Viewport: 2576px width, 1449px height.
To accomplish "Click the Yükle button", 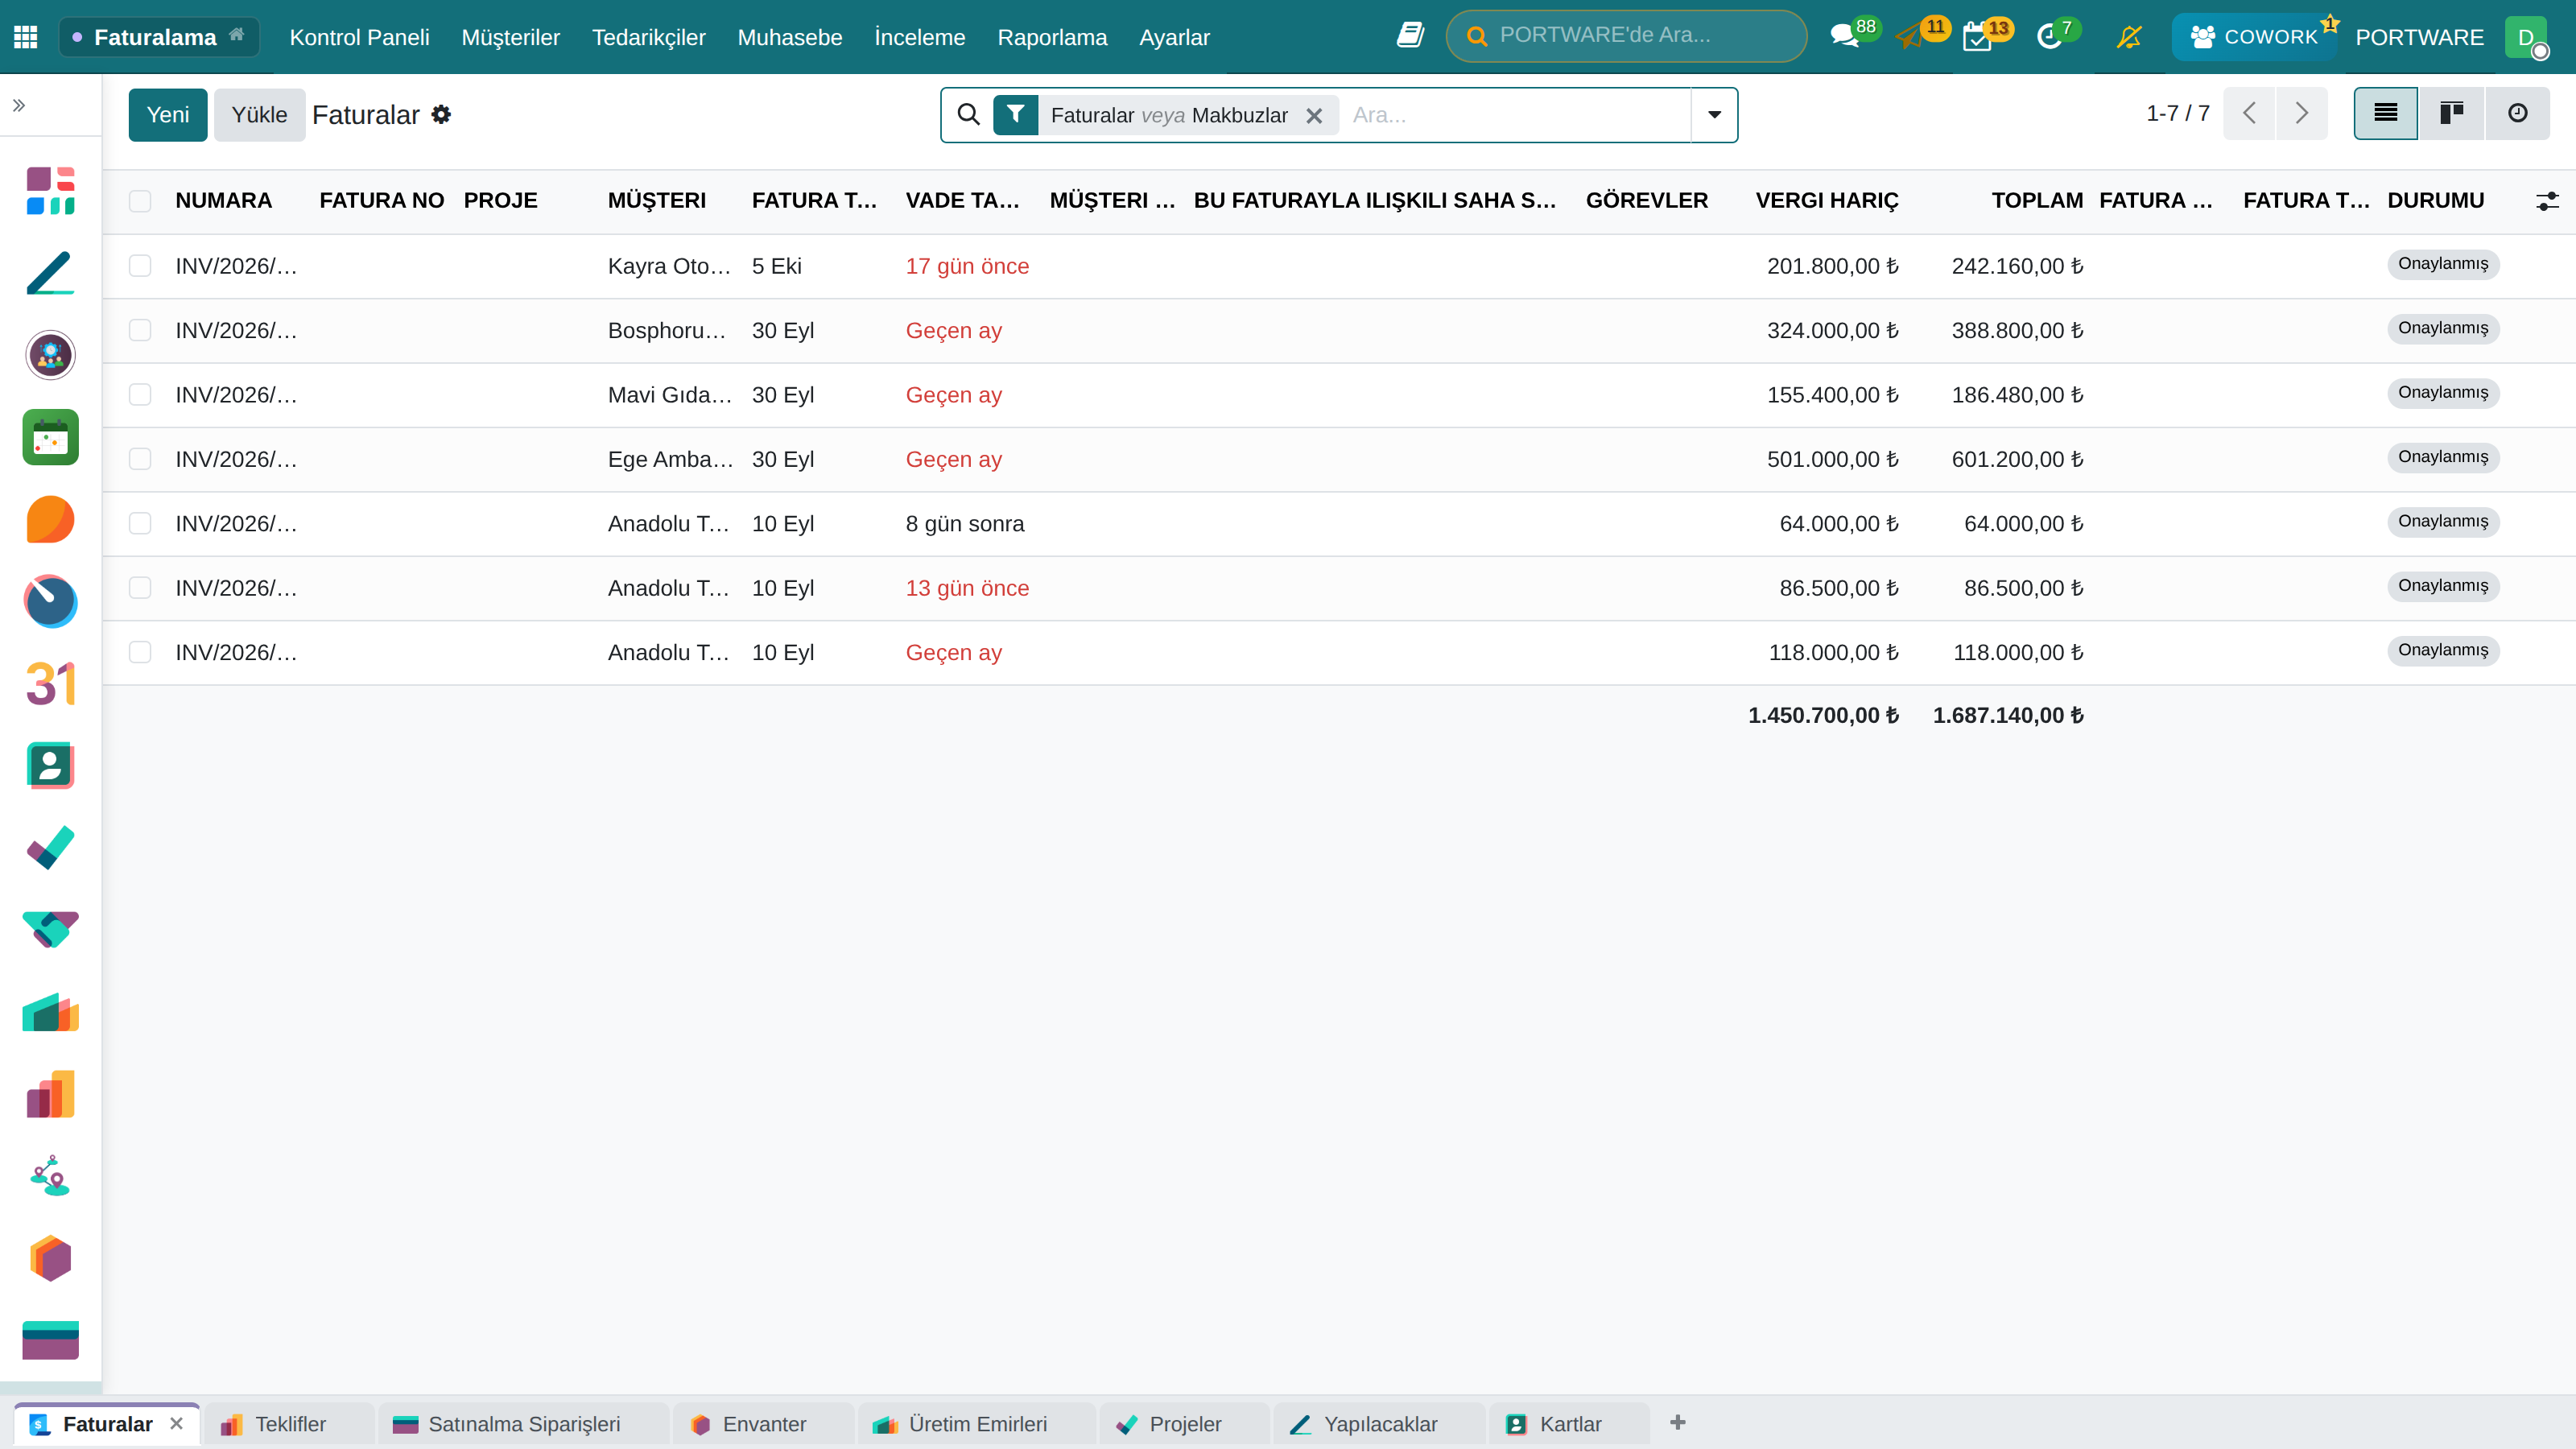I will 259,115.
